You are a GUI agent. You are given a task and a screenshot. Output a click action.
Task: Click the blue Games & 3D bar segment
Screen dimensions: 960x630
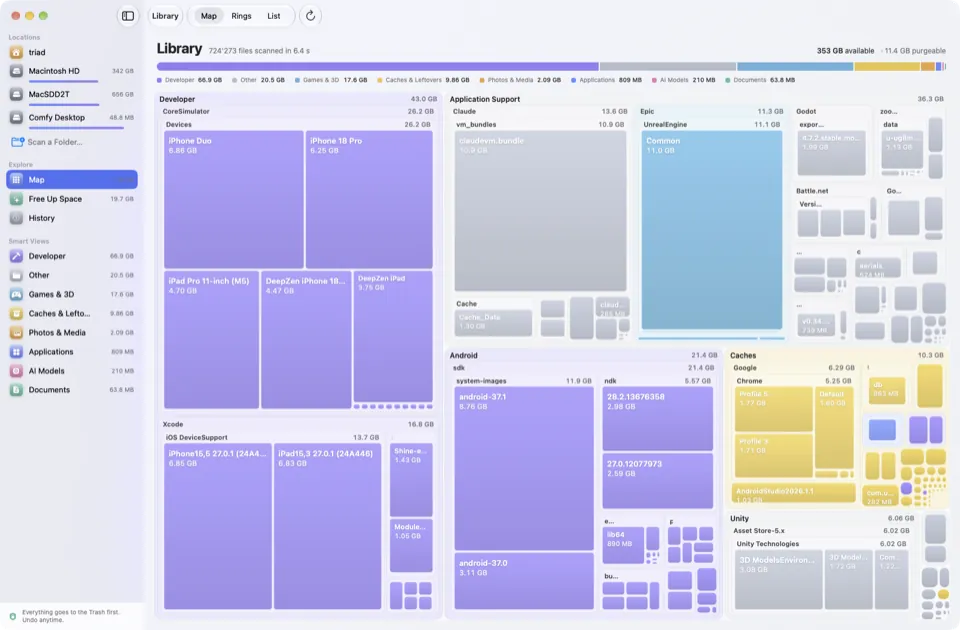tap(795, 66)
